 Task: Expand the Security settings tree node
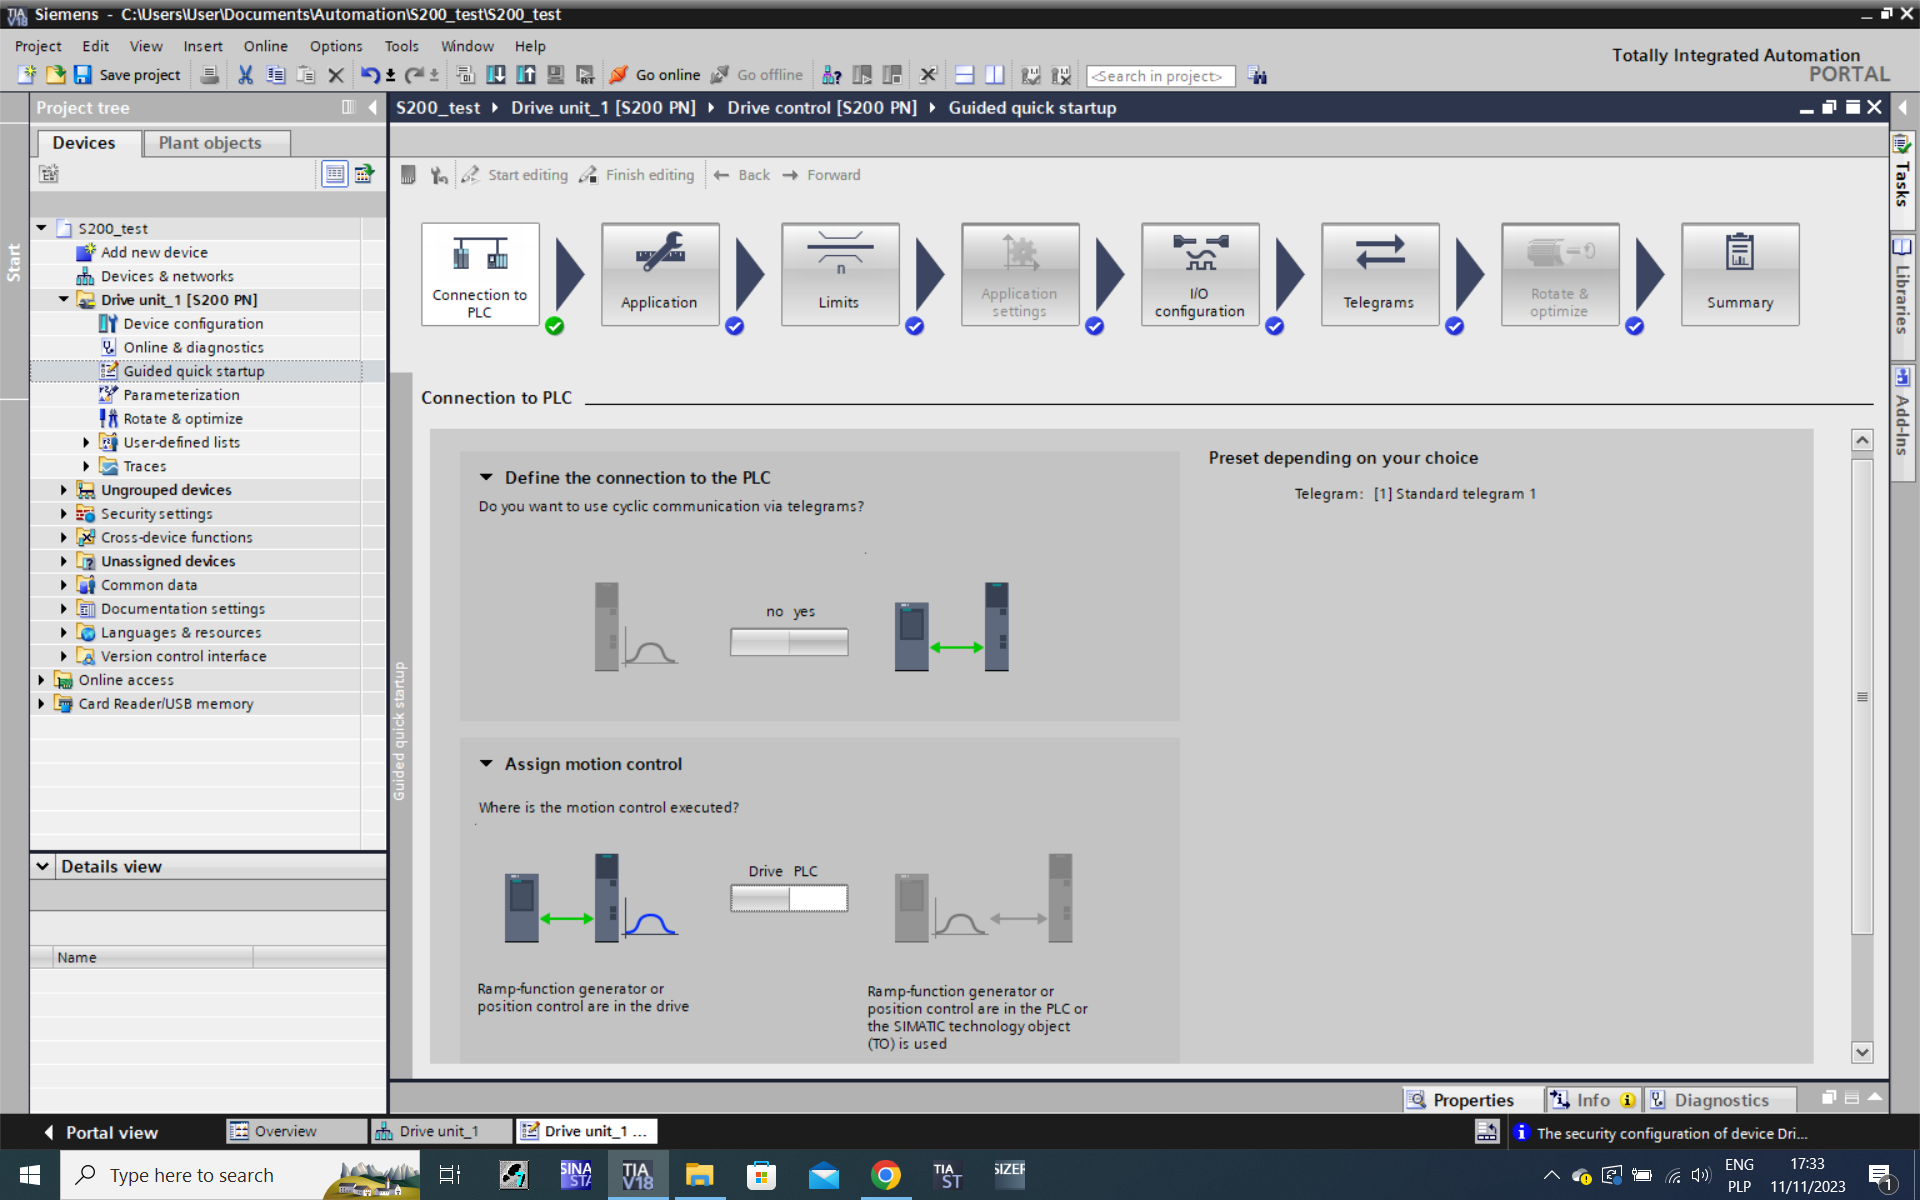coord(64,514)
